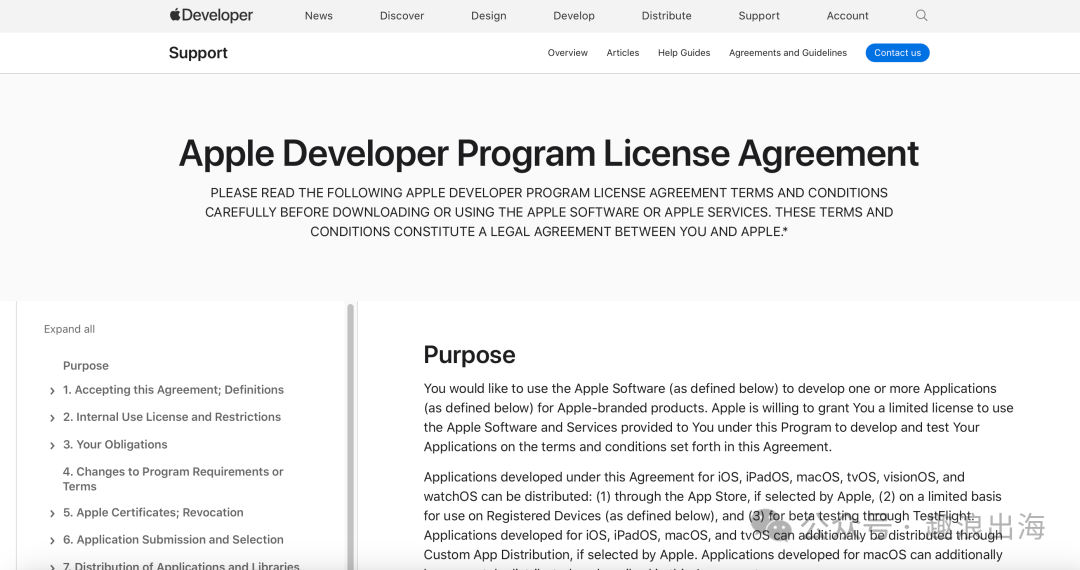
Task: Open the Develop menu item
Action: pyautogui.click(x=574, y=16)
